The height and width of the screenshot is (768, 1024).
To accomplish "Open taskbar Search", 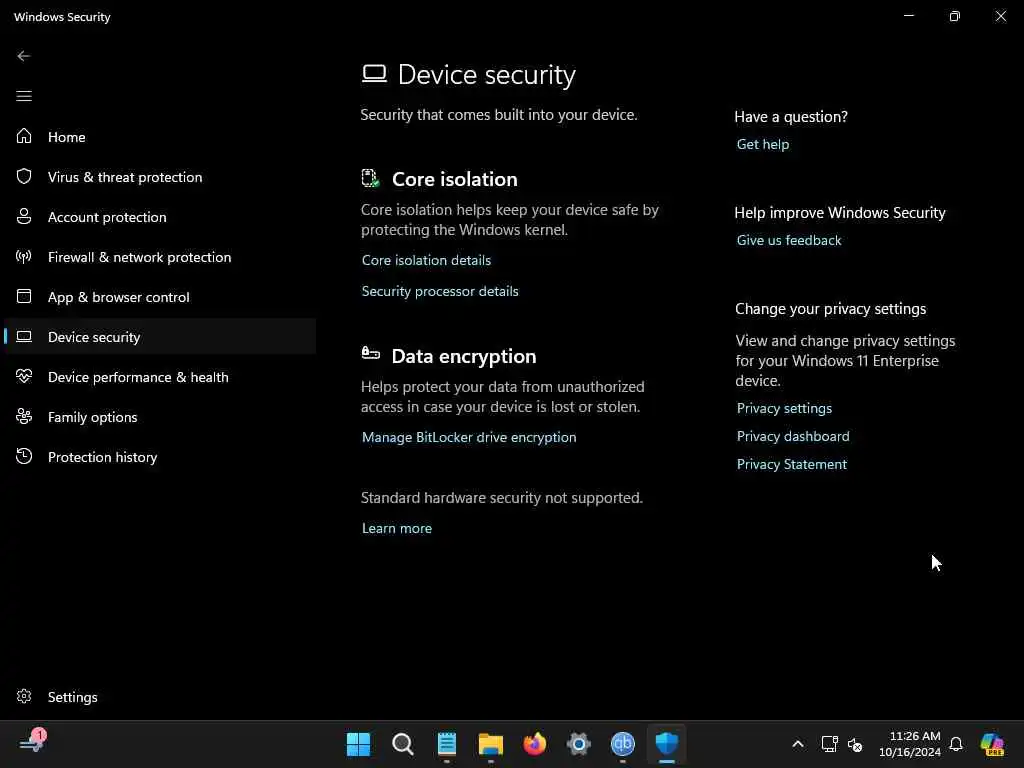I will 402,744.
